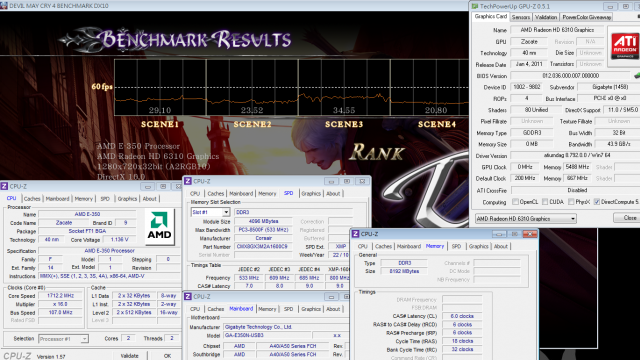Toggle the PhysX checkbox in GPU-Z
The image size is (640, 360).
point(571,202)
